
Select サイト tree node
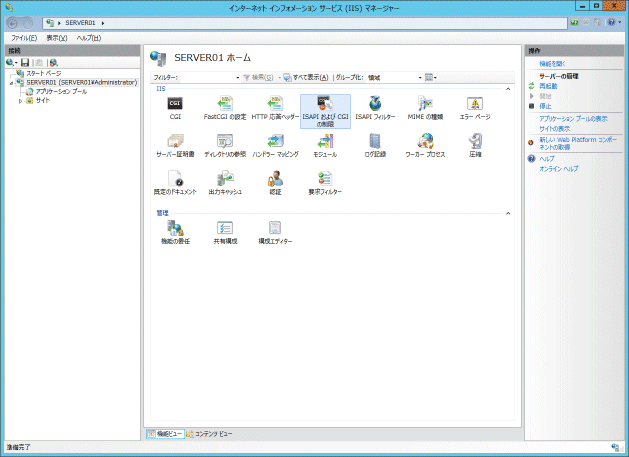[42, 101]
